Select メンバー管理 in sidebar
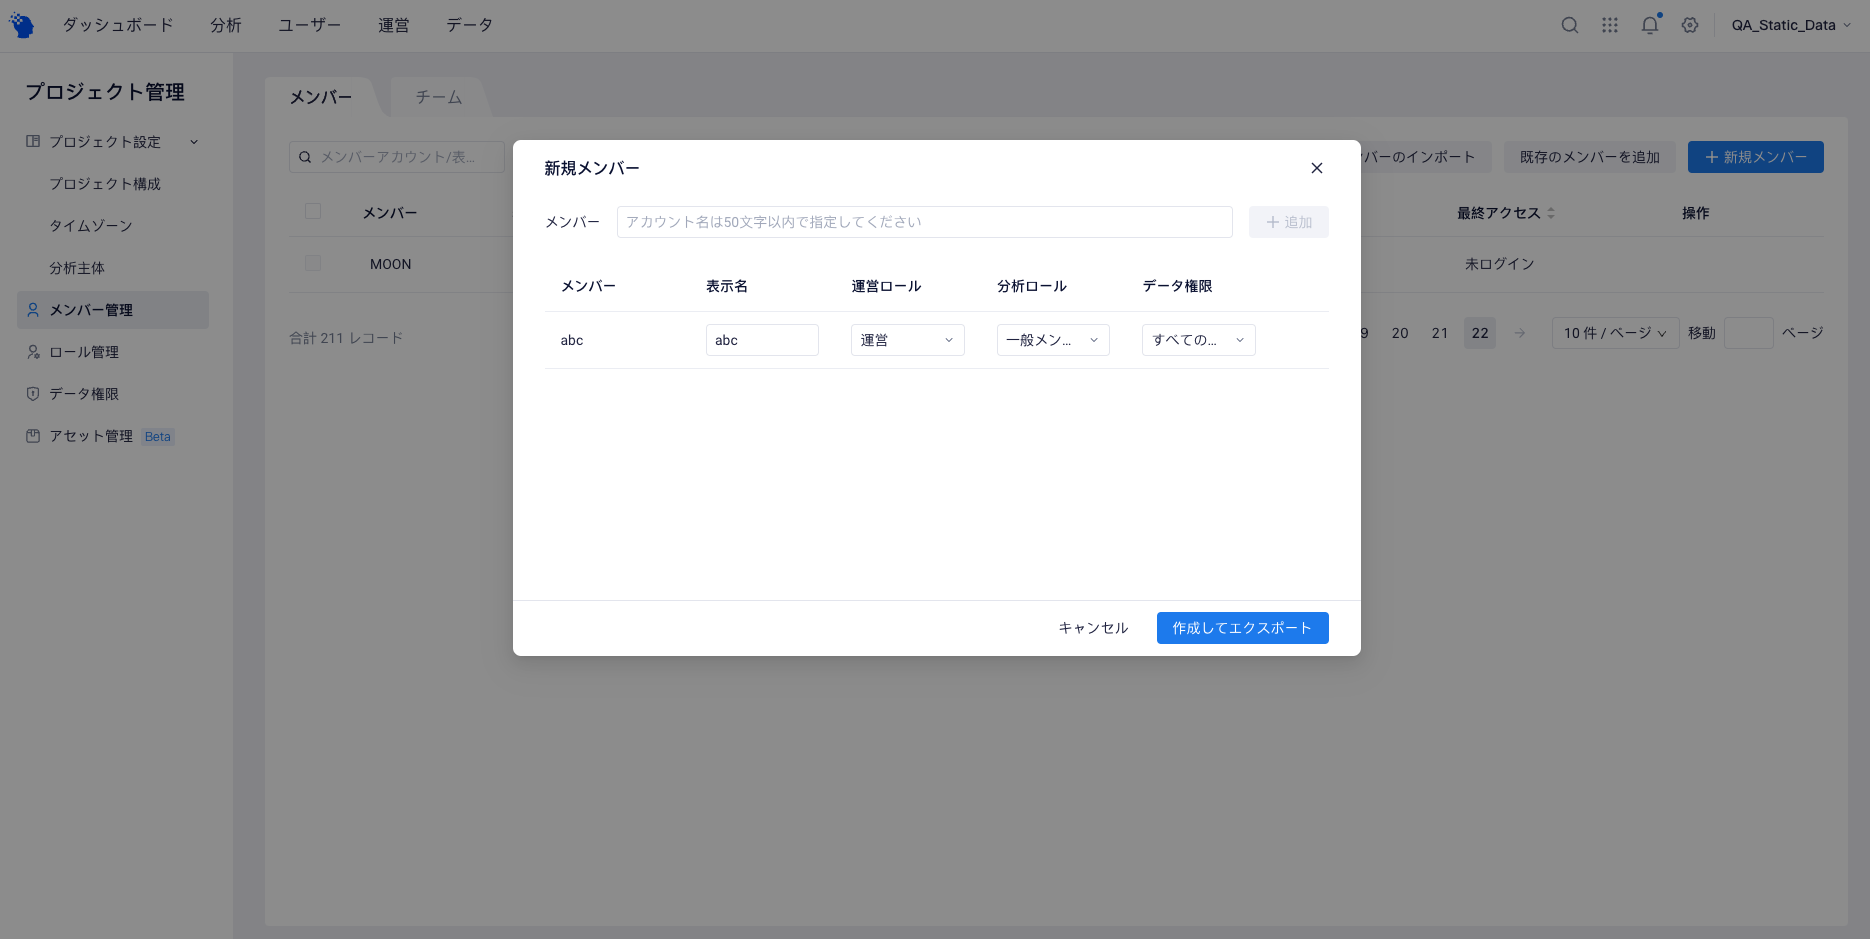The width and height of the screenshot is (1870, 939). tap(113, 310)
